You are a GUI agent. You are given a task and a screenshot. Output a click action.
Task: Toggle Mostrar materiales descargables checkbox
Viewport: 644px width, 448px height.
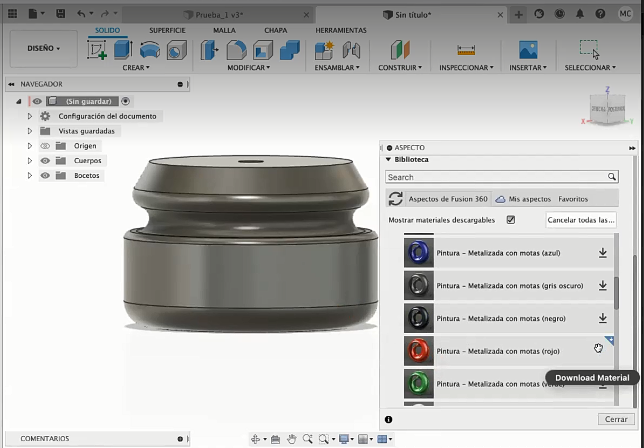tap(511, 220)
